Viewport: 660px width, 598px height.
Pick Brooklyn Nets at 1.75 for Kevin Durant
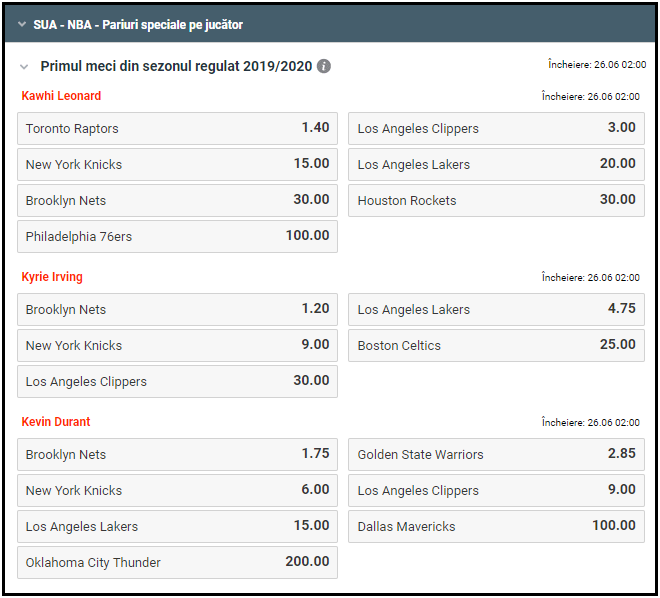pyautogui.click(x=177, y=454)
